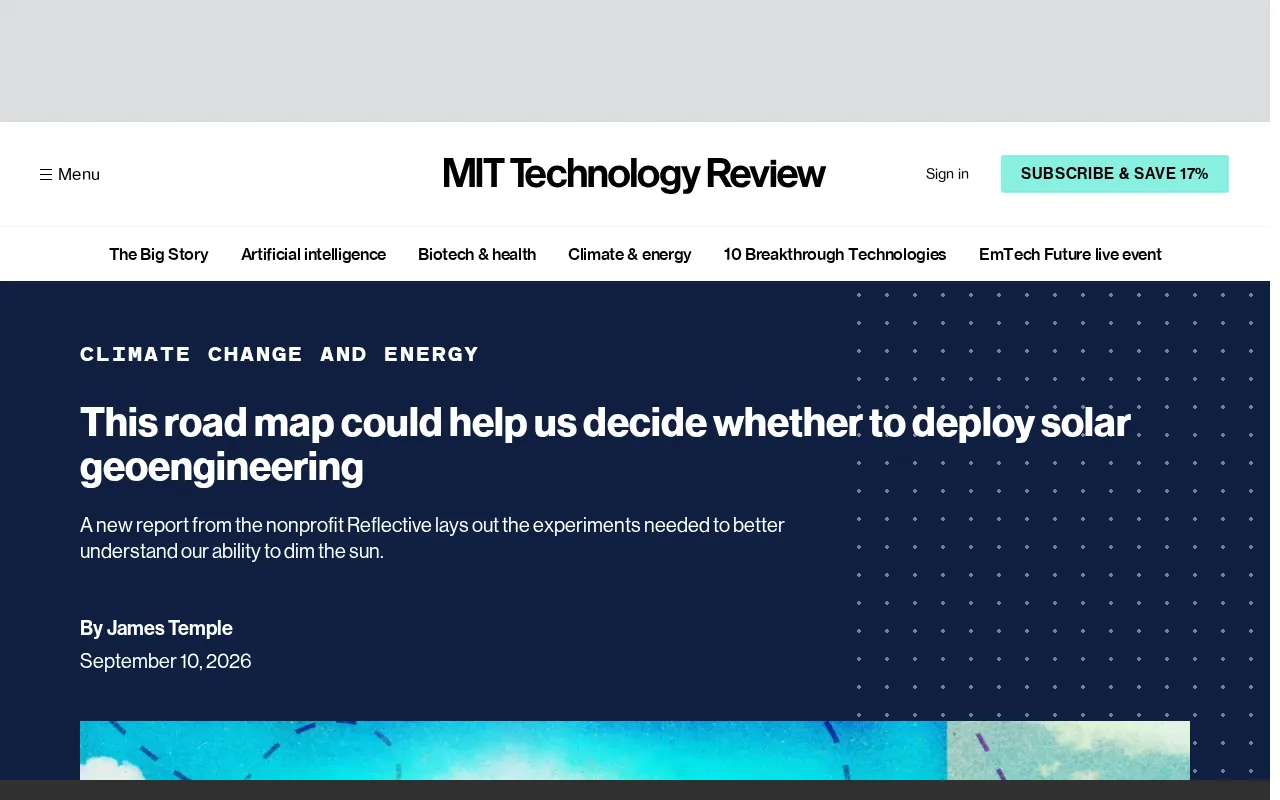Open EmTech Future live event link
Image resolution: width=1280 pixels, height=800 pixels.
(x=1070, y=254)
